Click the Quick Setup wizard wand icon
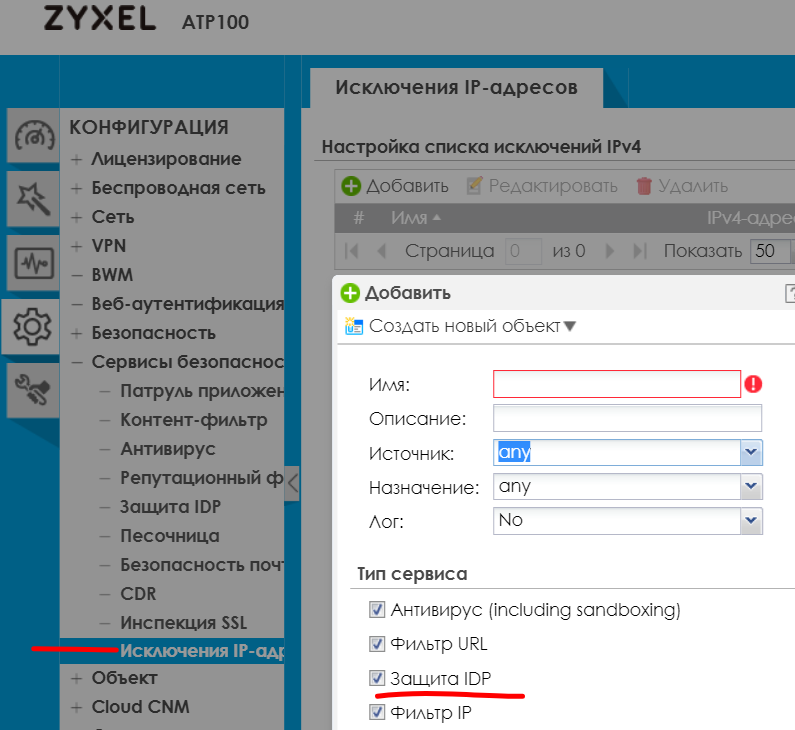Image resolution: width=795 pixels, height=730 pixels. point(33,197)
